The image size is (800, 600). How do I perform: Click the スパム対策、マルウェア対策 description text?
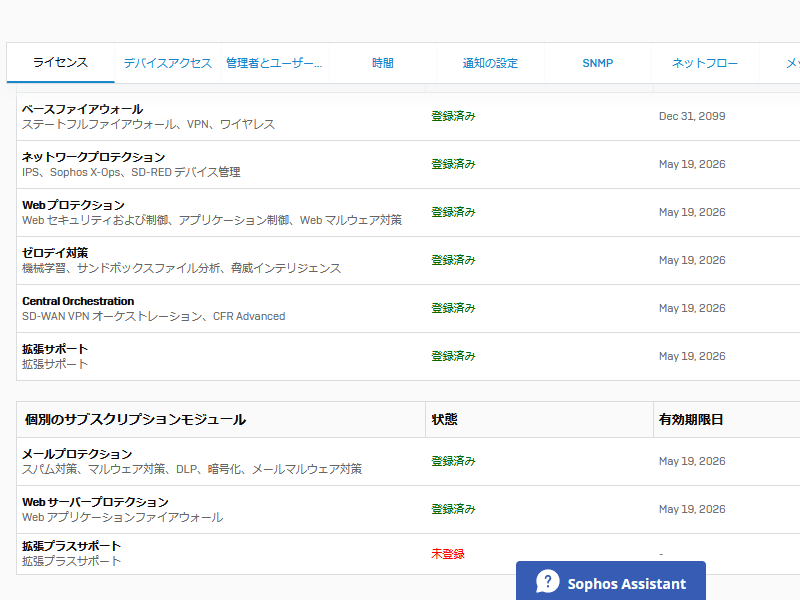[192, 469]
